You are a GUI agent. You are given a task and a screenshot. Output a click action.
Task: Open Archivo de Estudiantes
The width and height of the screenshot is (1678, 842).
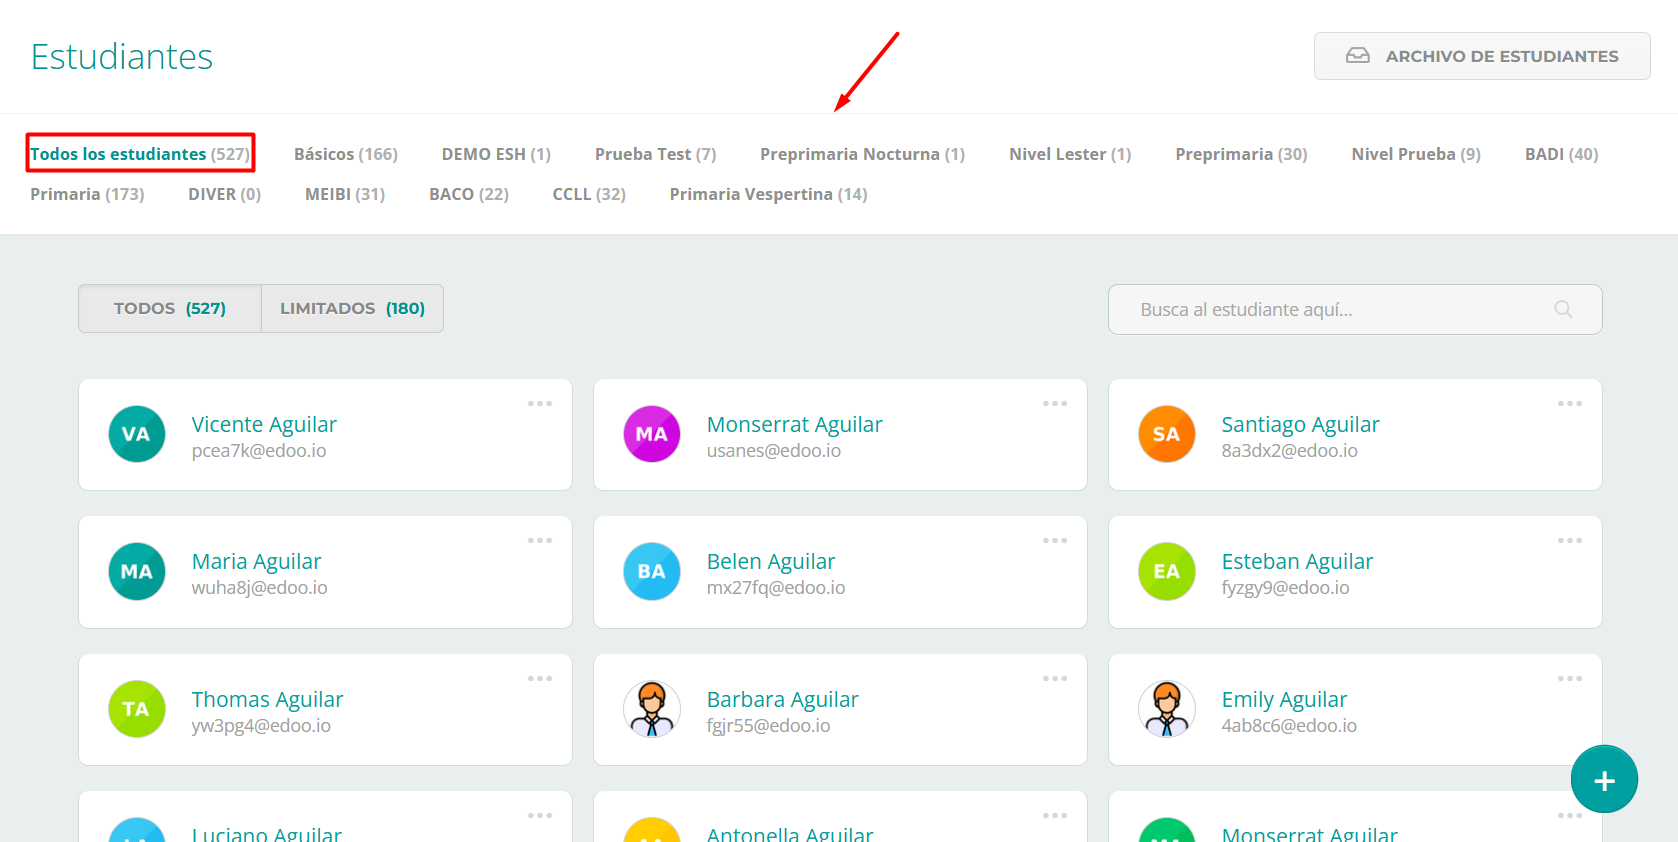[x=1482, y=56]
